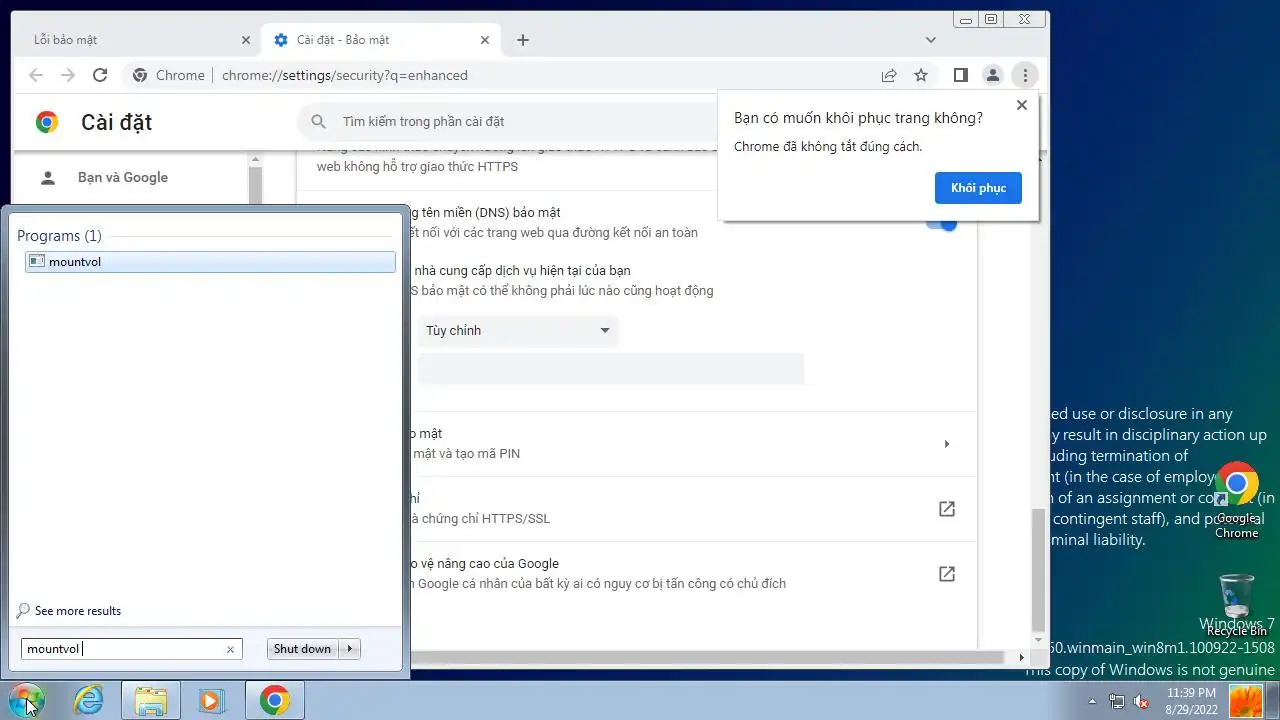Screen dimensions: 1280x720
Task: Select the 'Cài đặt - Bảo mật' tab
Action: point(380,40)
